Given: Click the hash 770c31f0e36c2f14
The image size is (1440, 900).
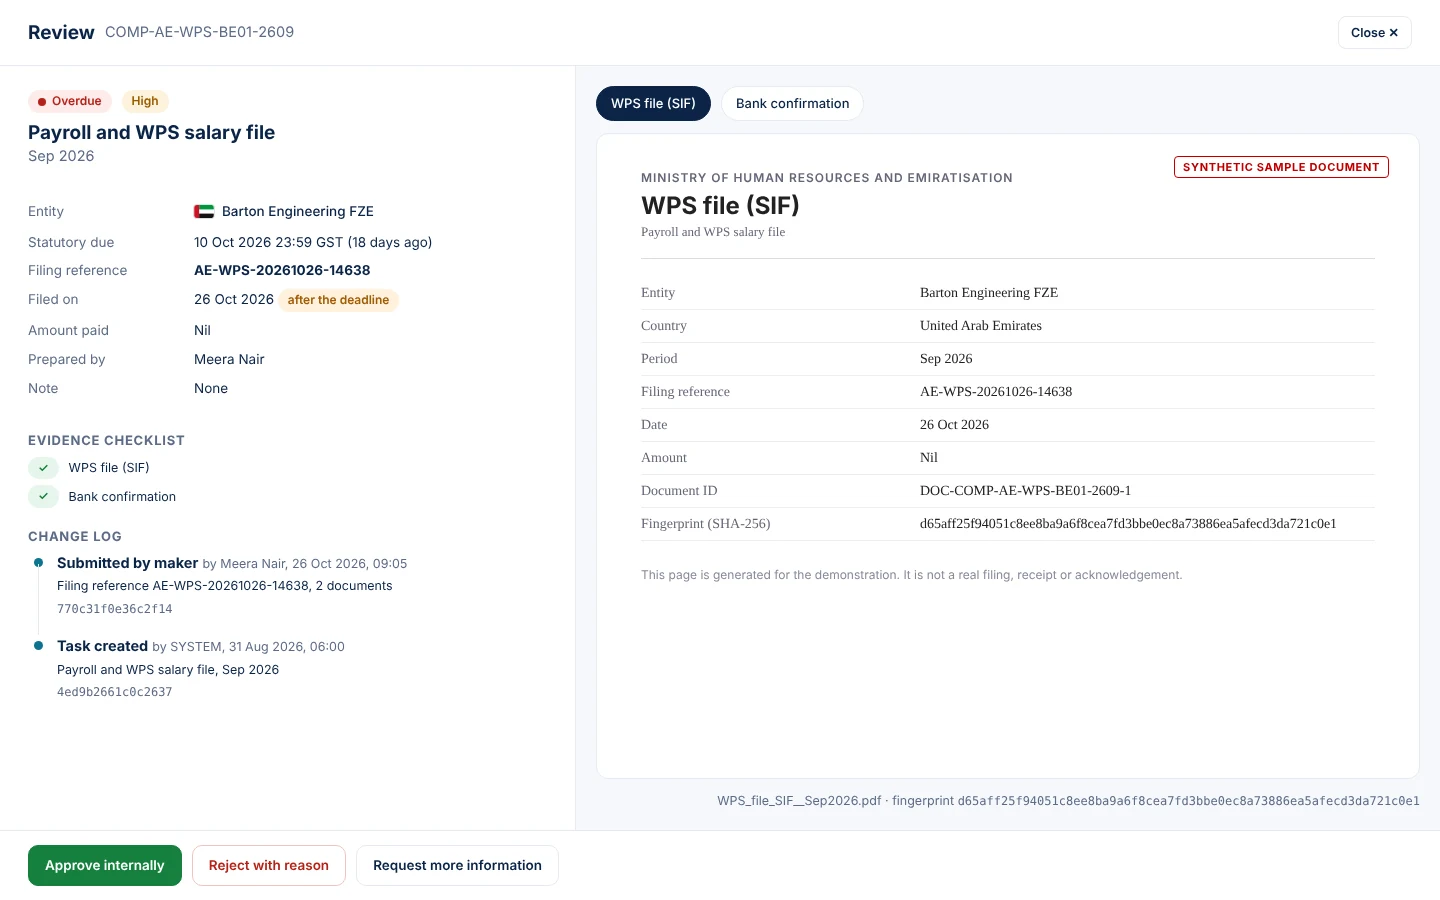Looking at the screenshot, I should click(115, 609).
